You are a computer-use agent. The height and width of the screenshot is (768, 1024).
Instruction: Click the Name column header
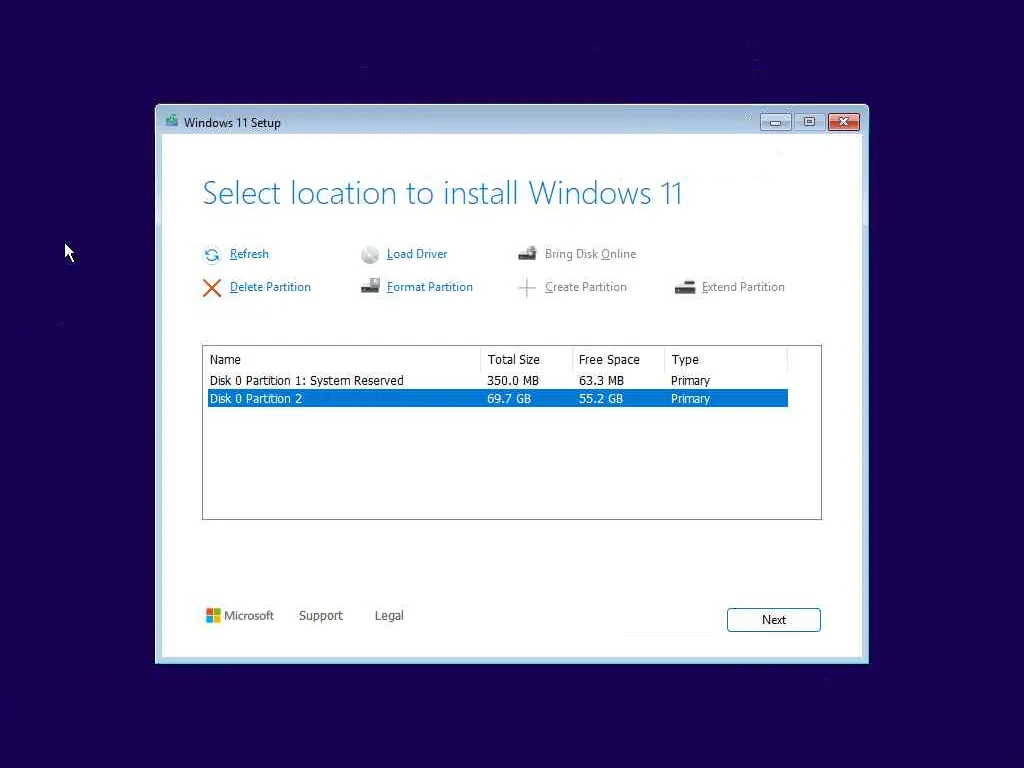point(344,359)
